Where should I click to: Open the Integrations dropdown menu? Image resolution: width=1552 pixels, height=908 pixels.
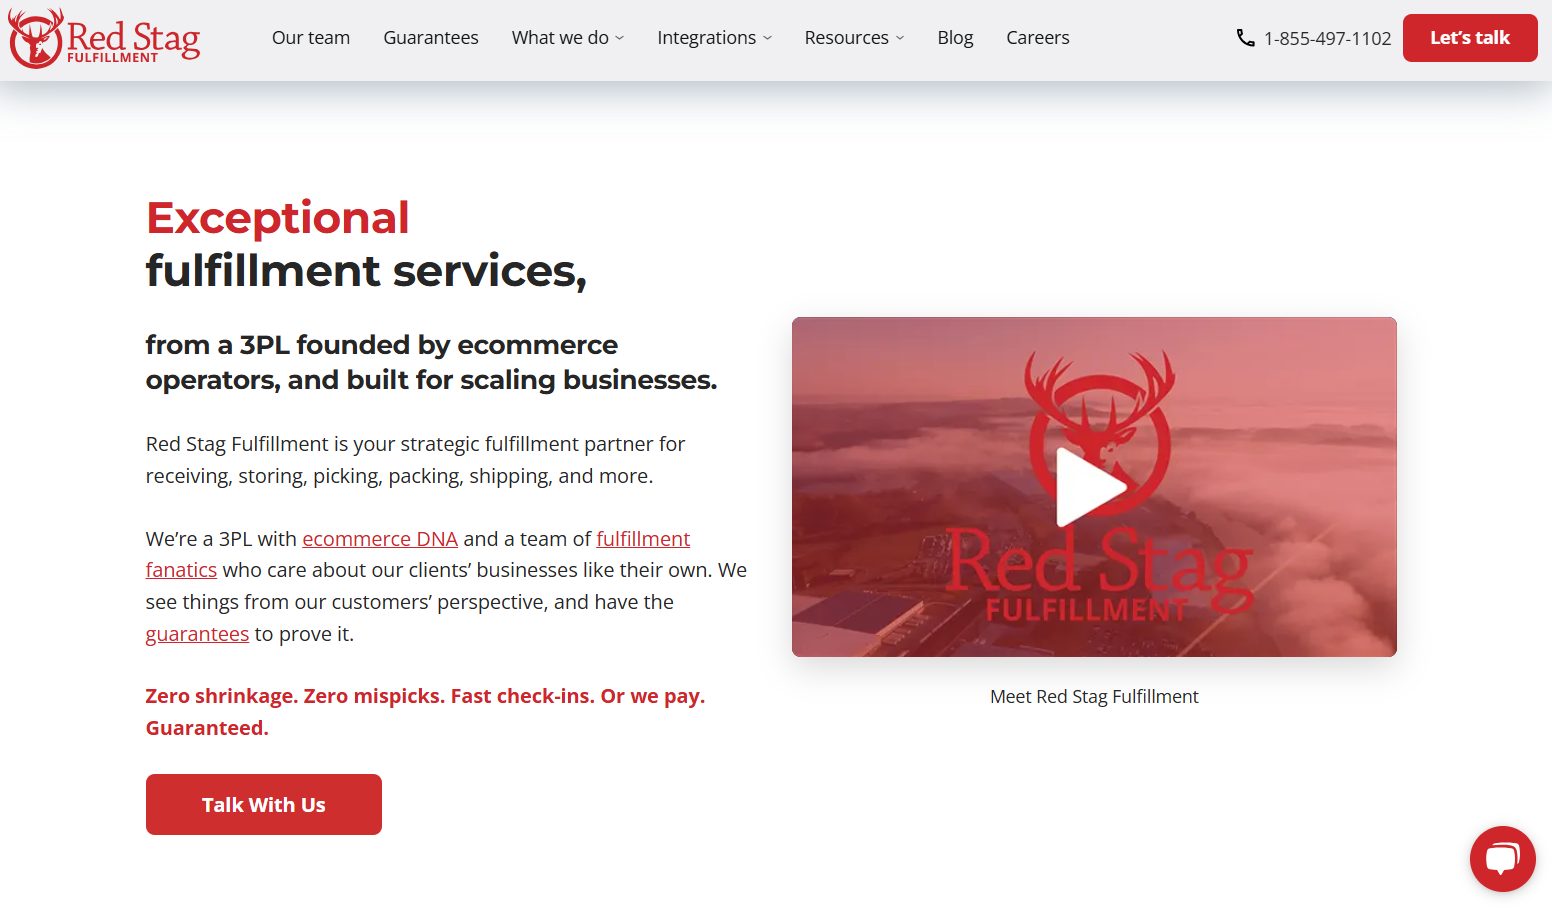pos(714,37)
